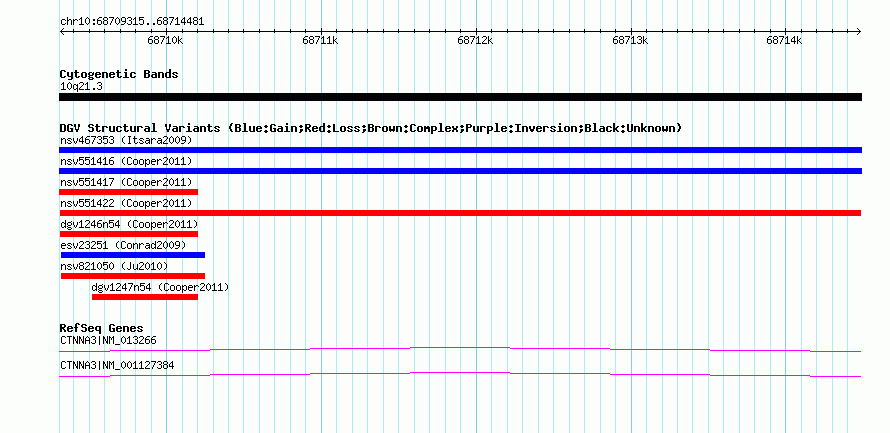Viewport: 890px width, 433px height.
Task: Open the nsv821050 (Ju2010) label
Action: 114,266
